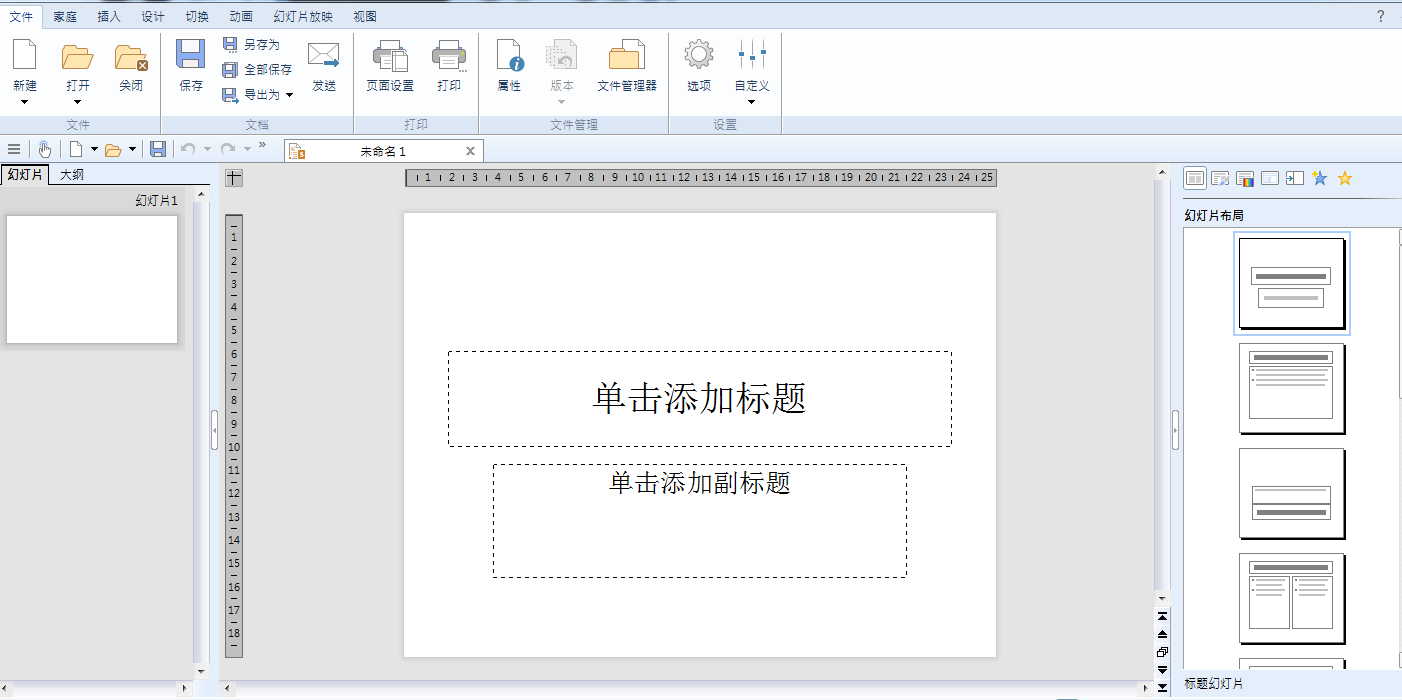Jump to first slide navigation arrow
Viewport: 1402px width, 700px height.
[x=1162, y=616]
